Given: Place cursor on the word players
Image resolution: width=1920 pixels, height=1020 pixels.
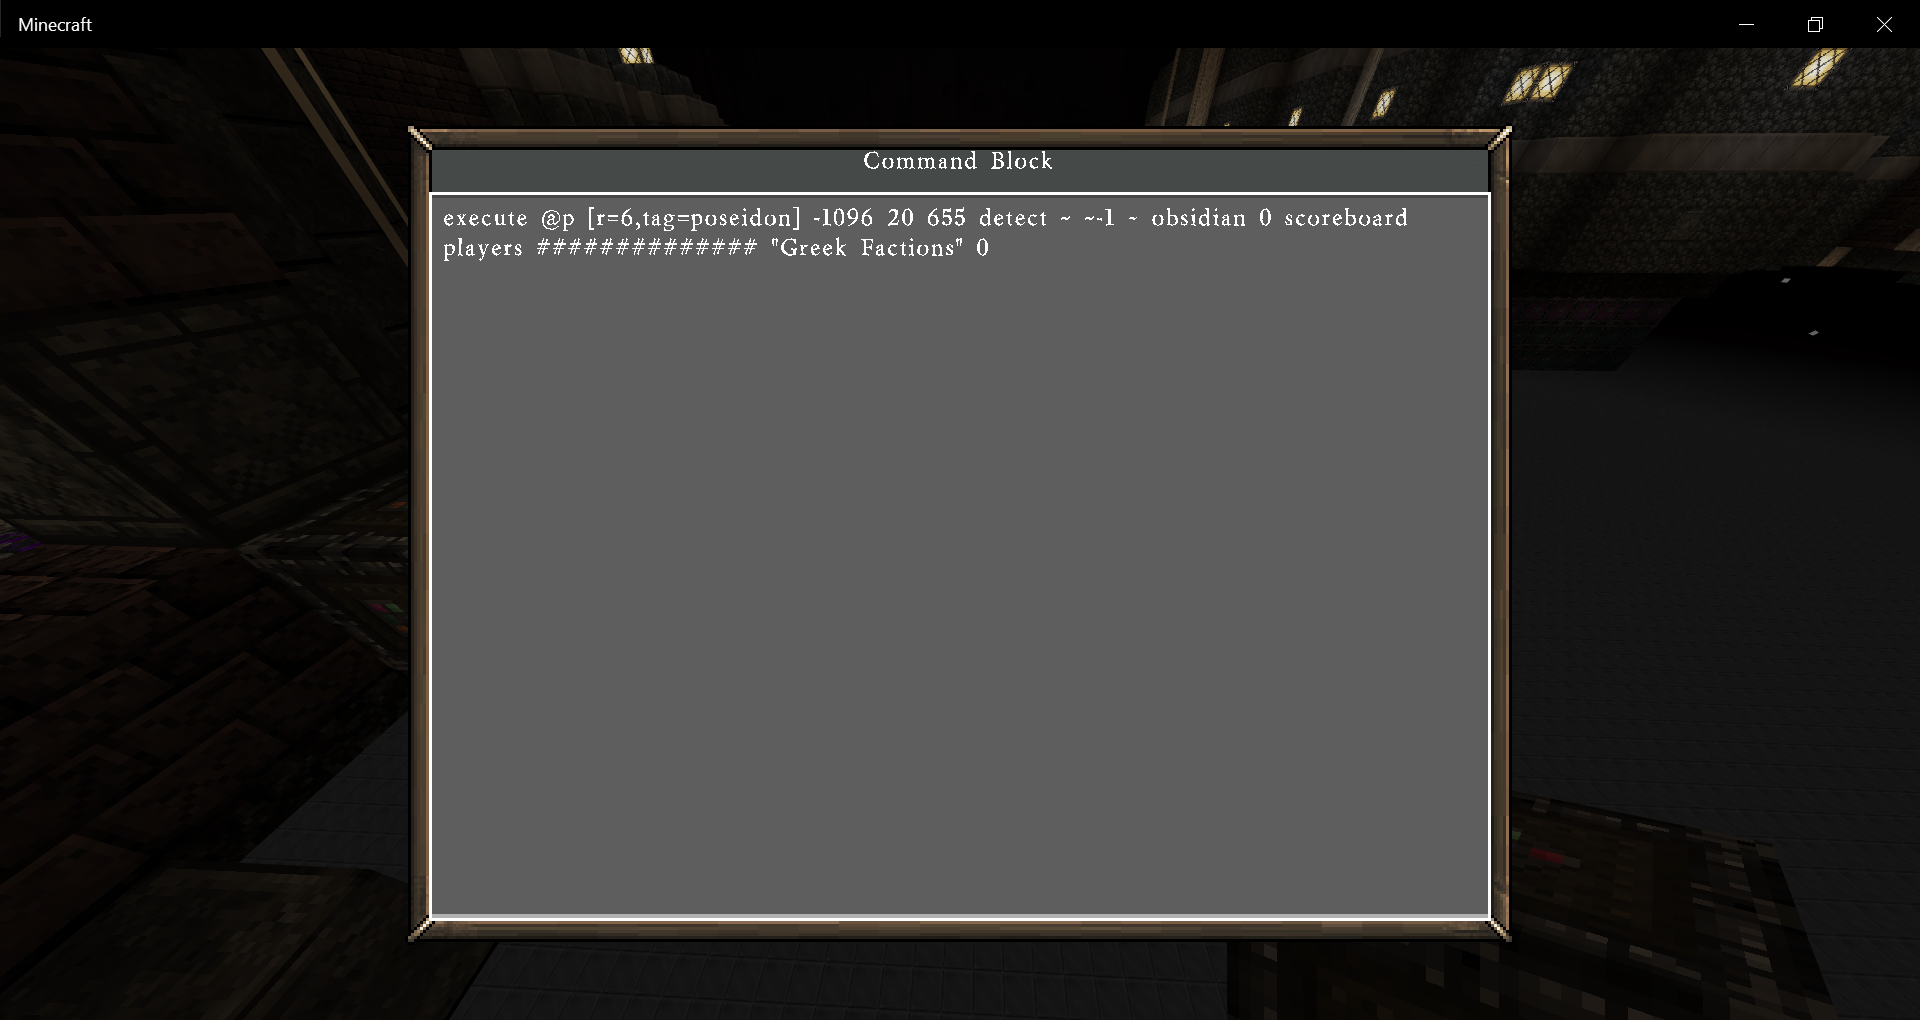Looking at the screenshot, I should (483, 249).
